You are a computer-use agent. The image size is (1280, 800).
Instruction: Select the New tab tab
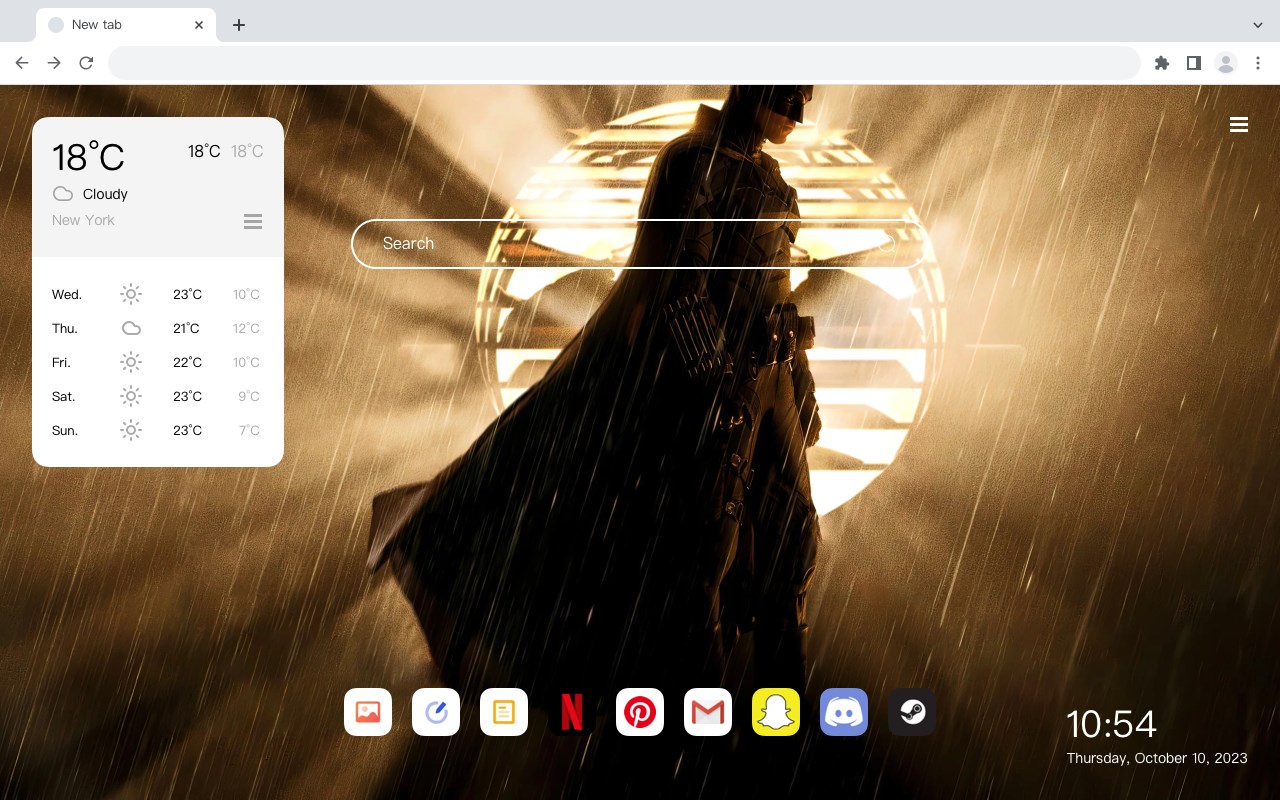[126, 25]
